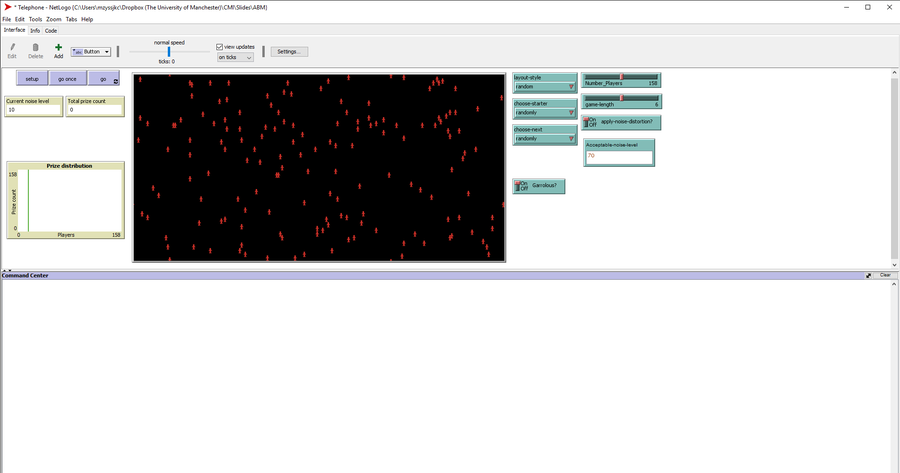Click the interface vertical scrollbar up arrow
The width and height of the screenshot is (900, 473).
(x=894, y=73)
